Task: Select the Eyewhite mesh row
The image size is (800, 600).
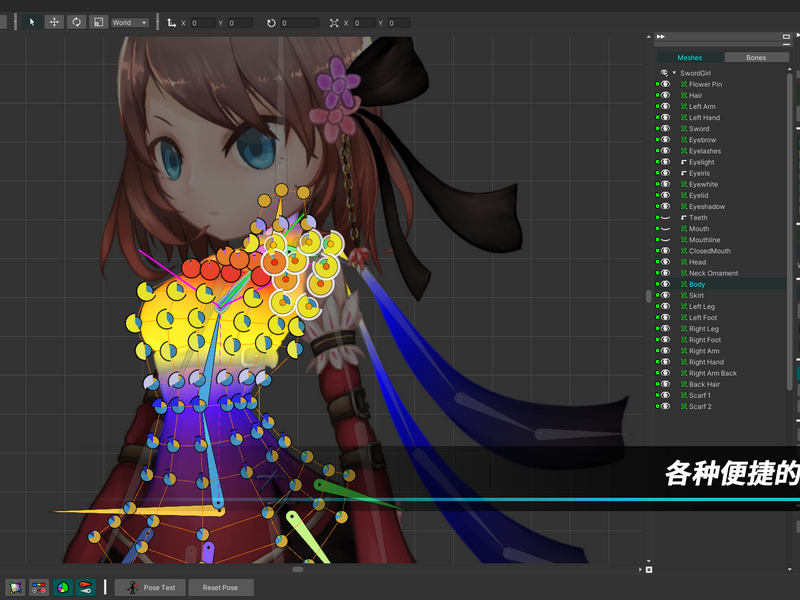Action: click(x=721, y=184)
